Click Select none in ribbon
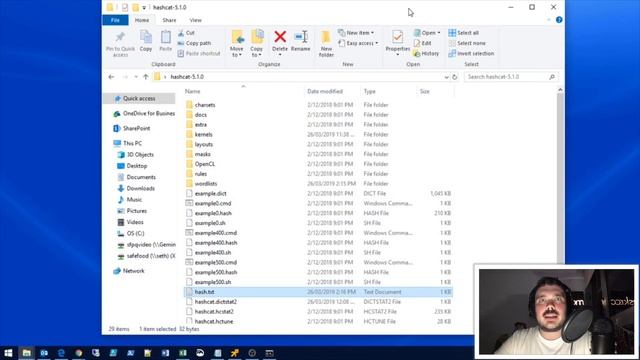640x360 pixels. [x=467, y=43]
